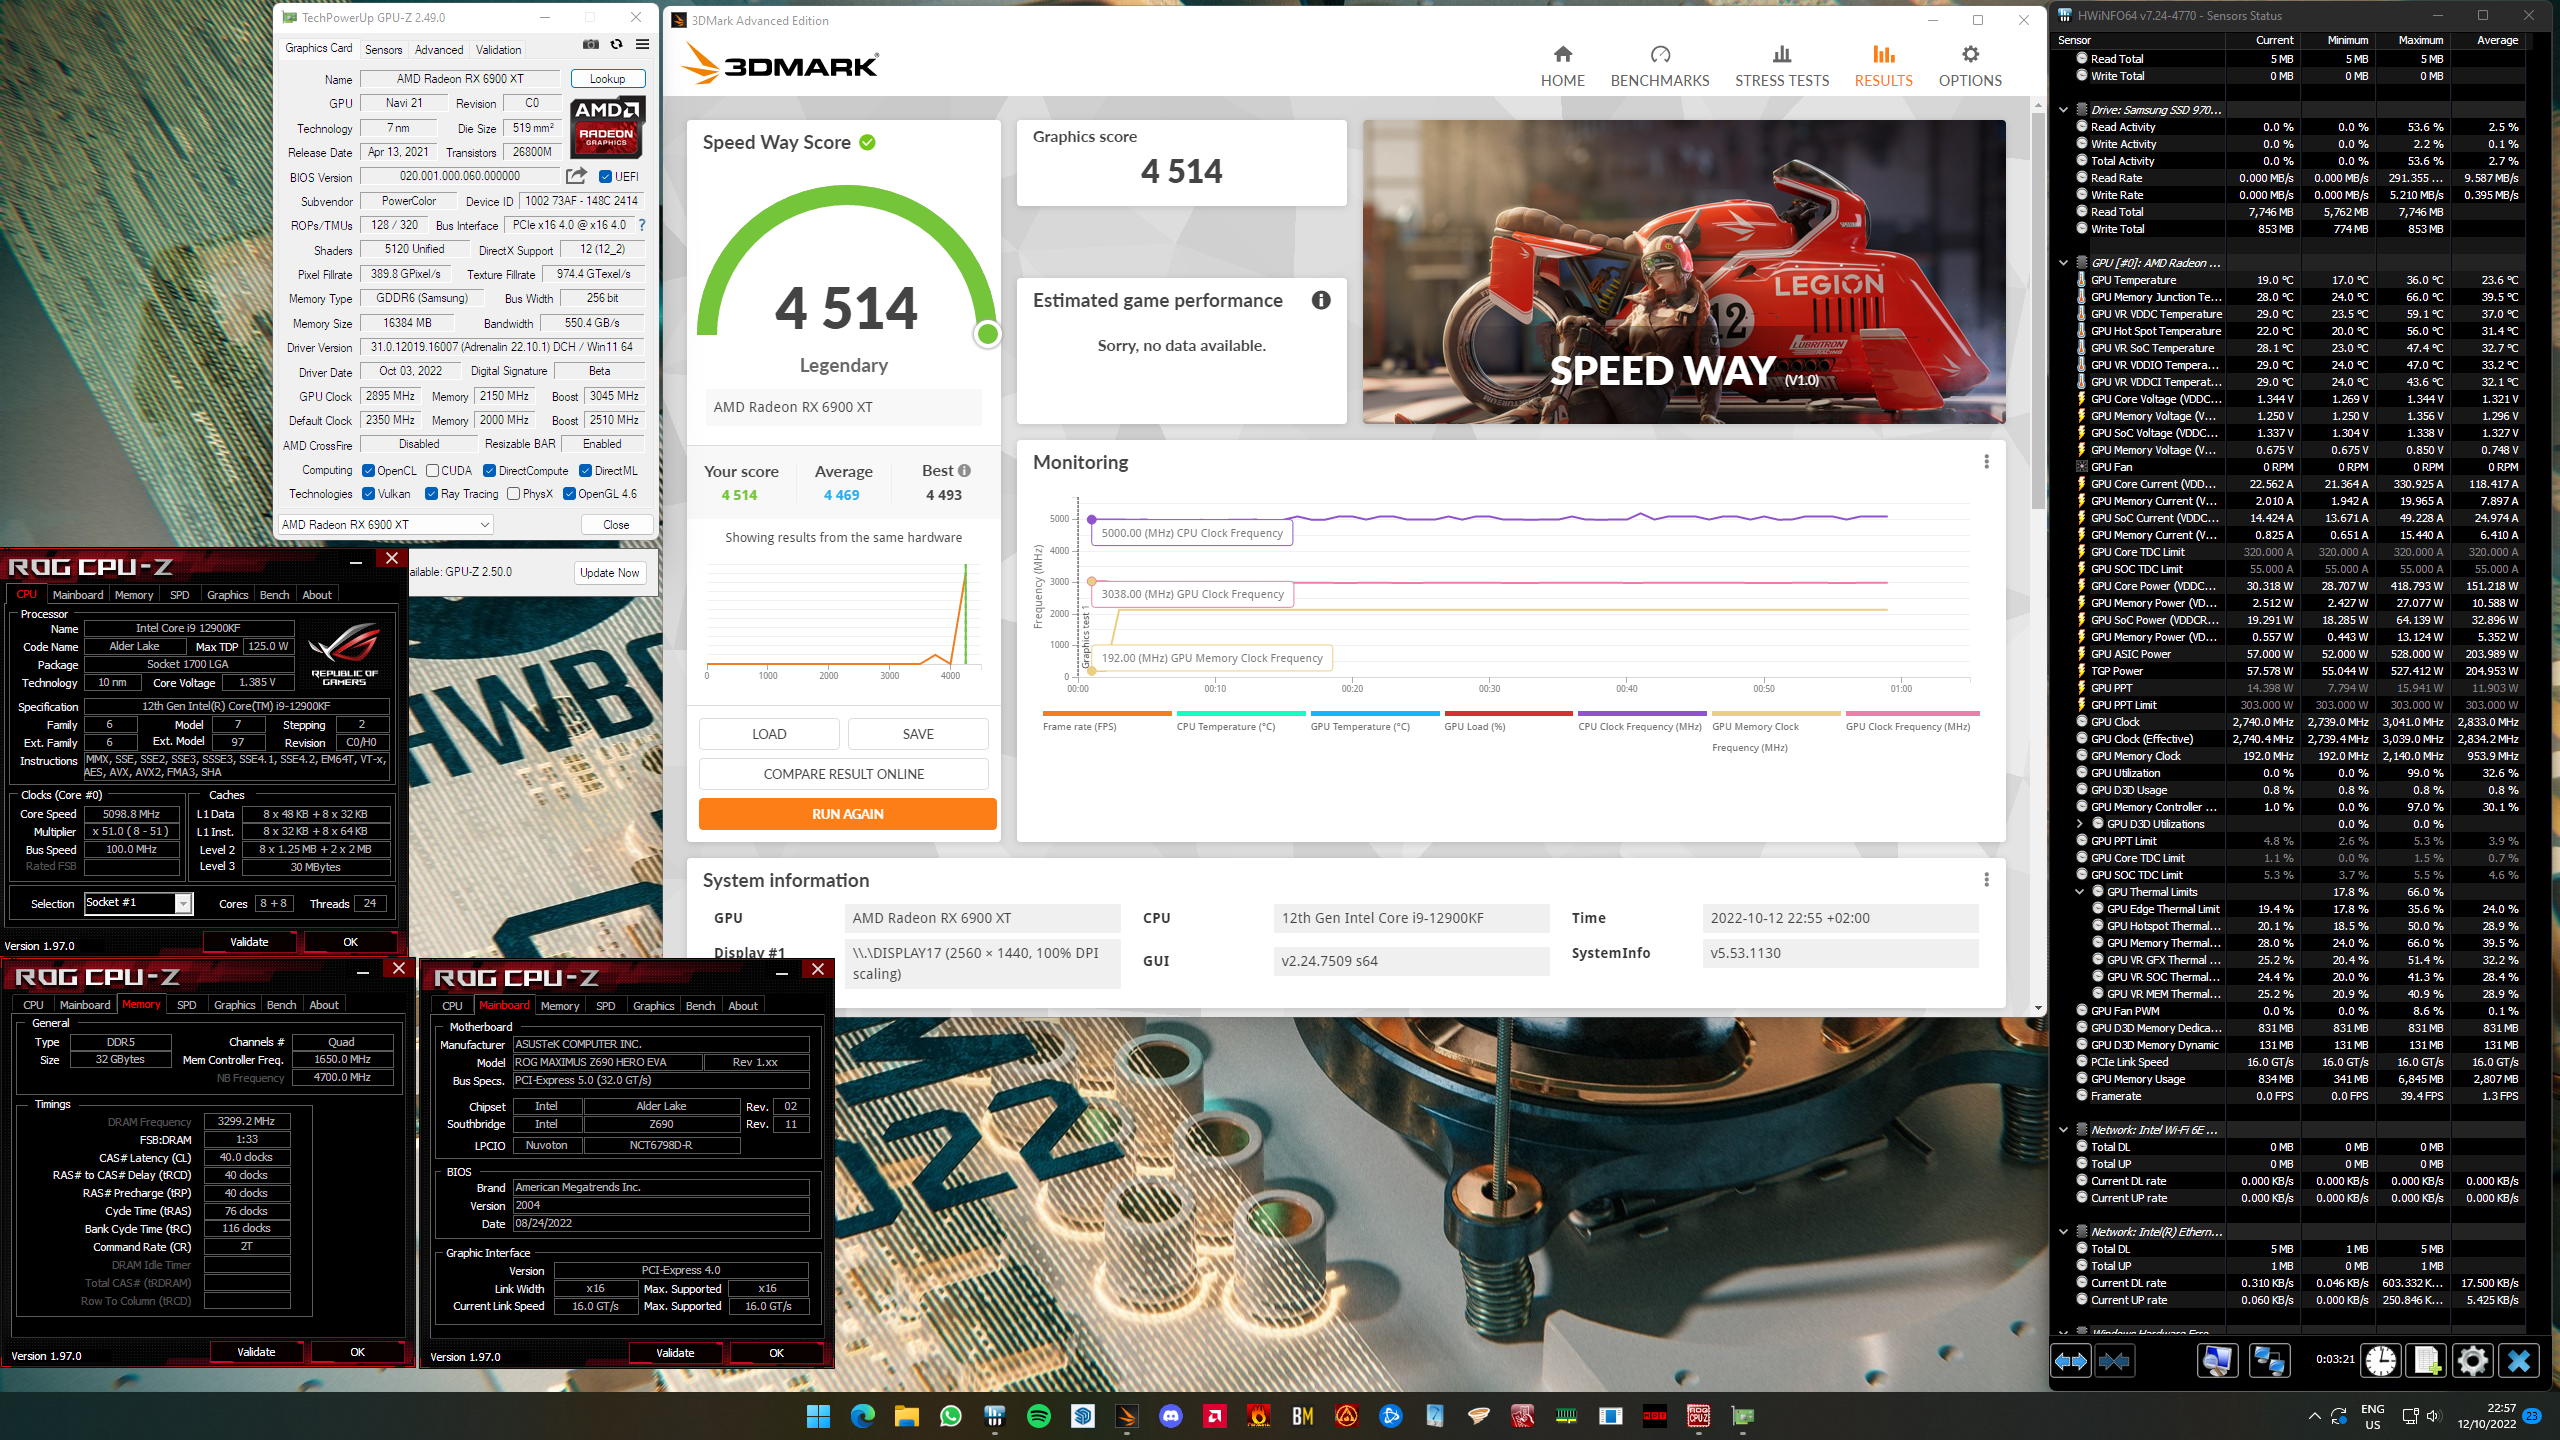2560x1440 pixels.
Task: Toggle CUDA checkbox
Action: [x=432, y=471]
